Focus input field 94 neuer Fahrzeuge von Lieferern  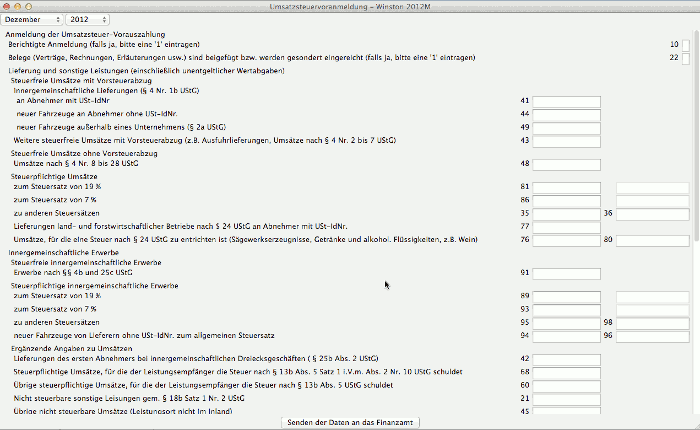click(x=567, y=336)
